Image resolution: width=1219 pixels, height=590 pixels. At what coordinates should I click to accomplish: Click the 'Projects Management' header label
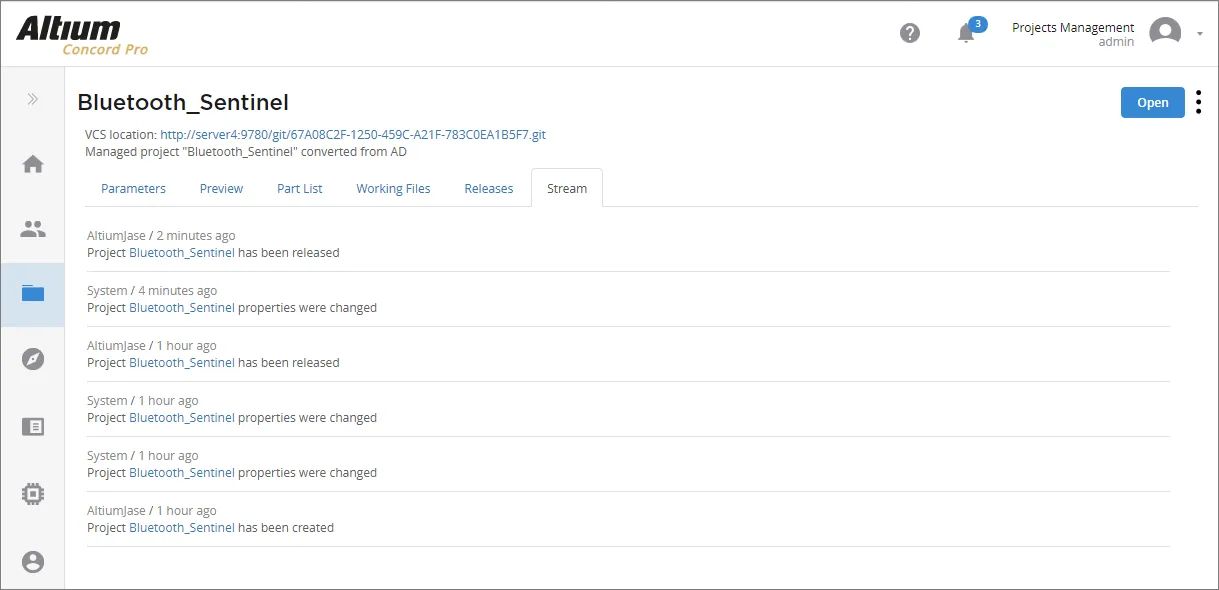1073,27
